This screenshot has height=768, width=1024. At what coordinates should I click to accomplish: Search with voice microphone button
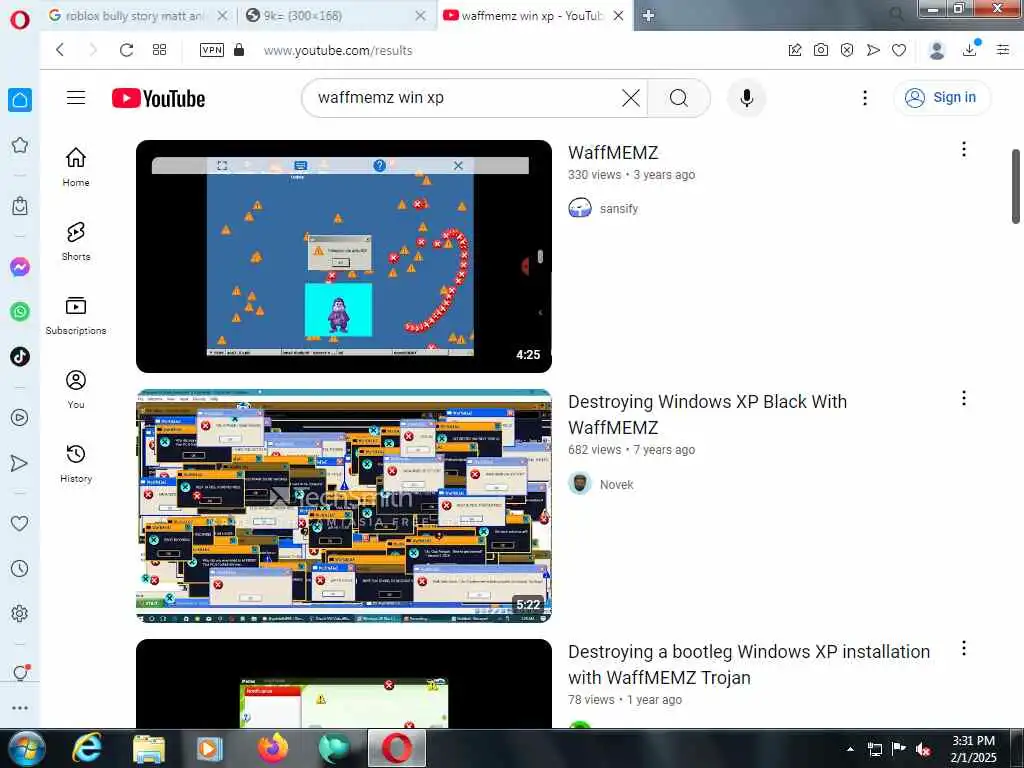747,98
